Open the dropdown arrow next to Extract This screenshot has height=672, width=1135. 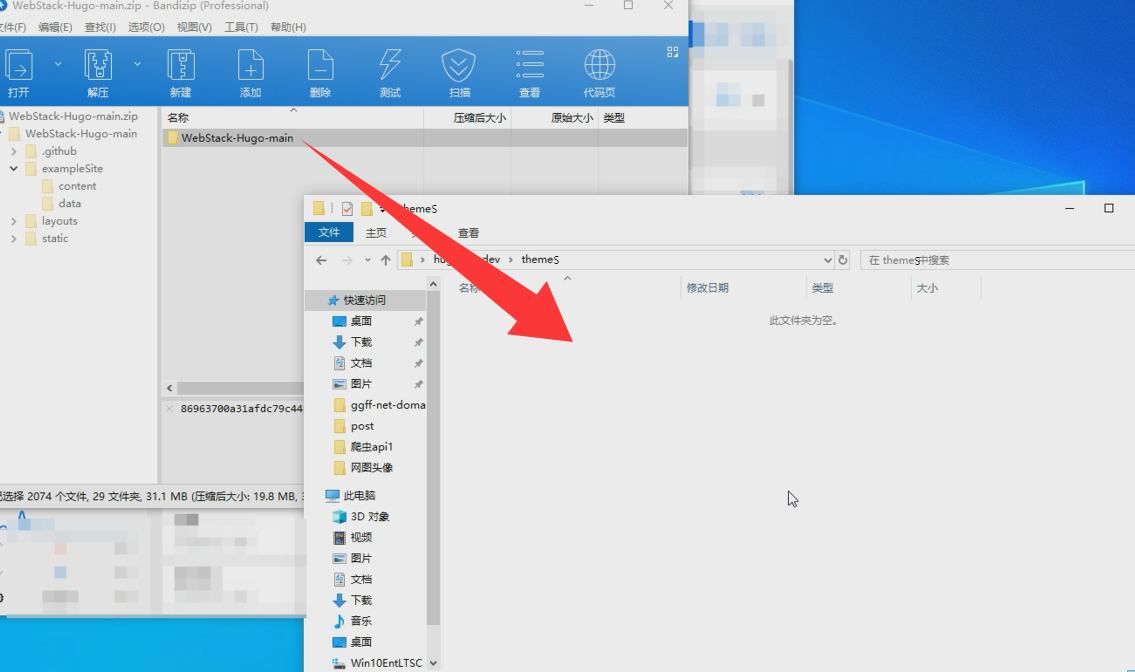(x=137, y=64)
